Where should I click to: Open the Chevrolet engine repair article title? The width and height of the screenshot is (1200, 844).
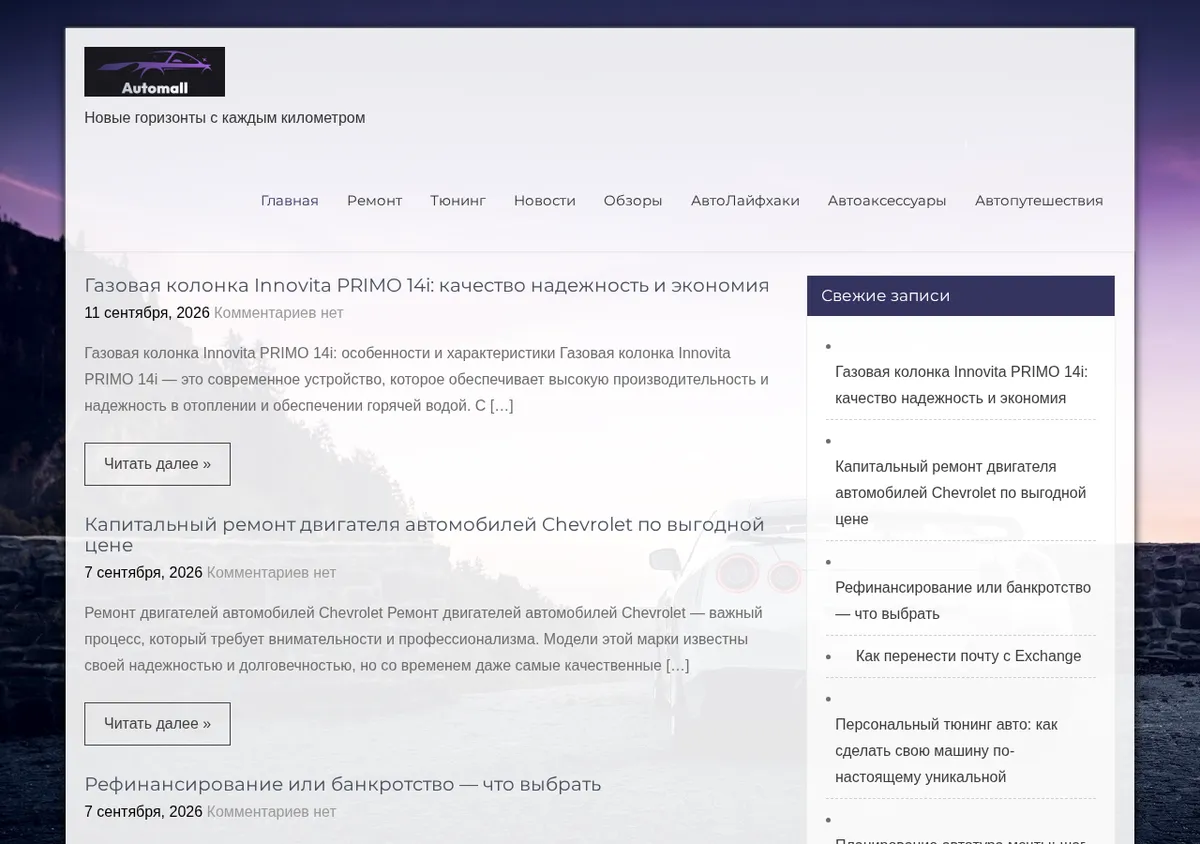(x=424, y=534)
